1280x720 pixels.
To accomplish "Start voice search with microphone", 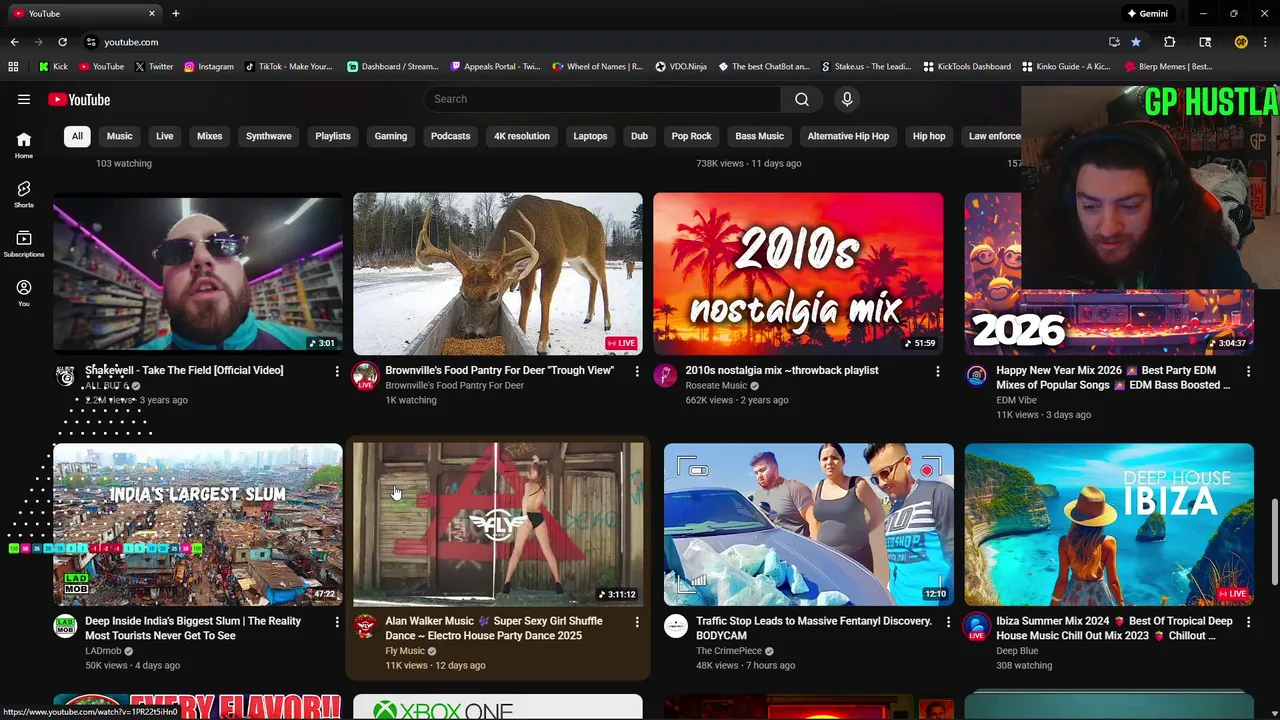I will pyautogui.click(x=847, y=99).
